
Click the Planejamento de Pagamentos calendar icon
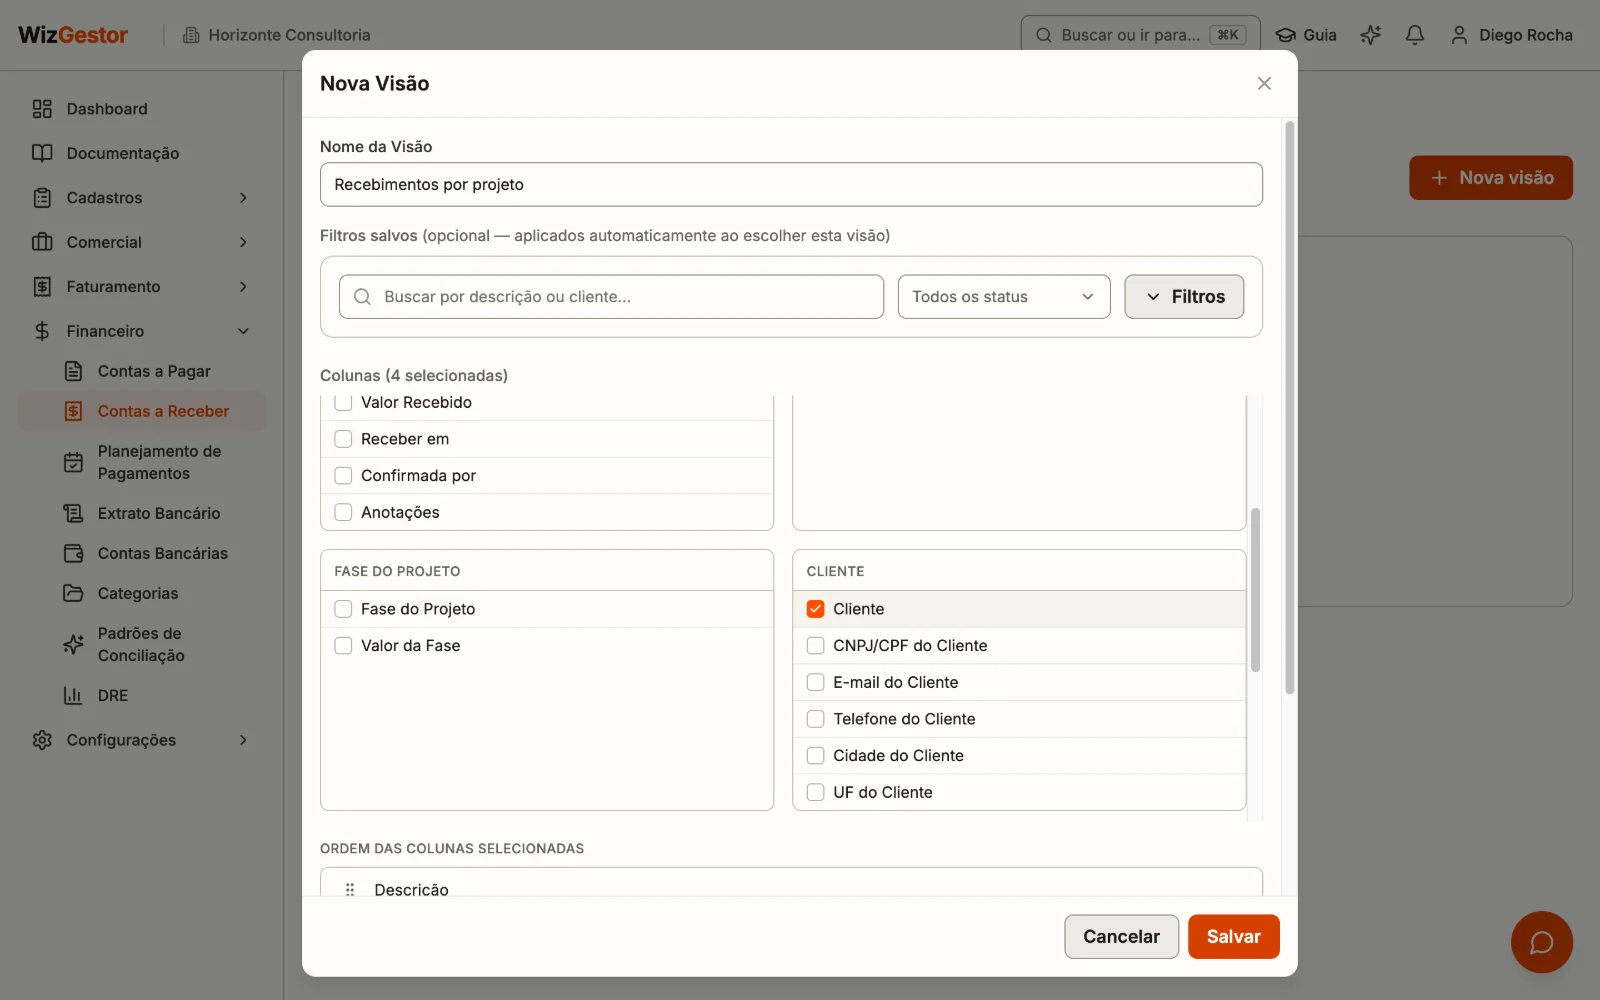tap(73, 462)
